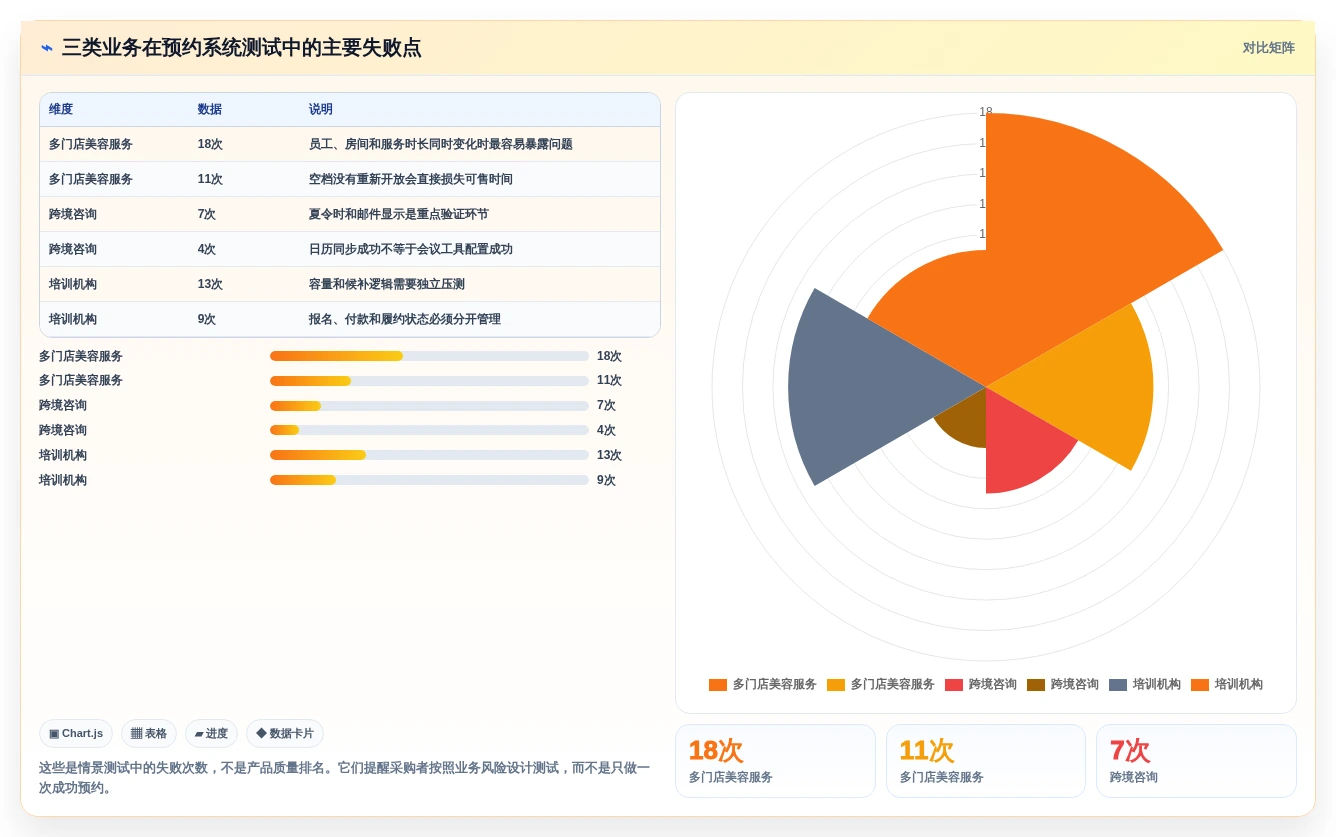Screen dimensions: 1336x837
Task: Toggle the red 跨境咨询 legend swatch
Action: pyautogui.click(x=954, y=685)
